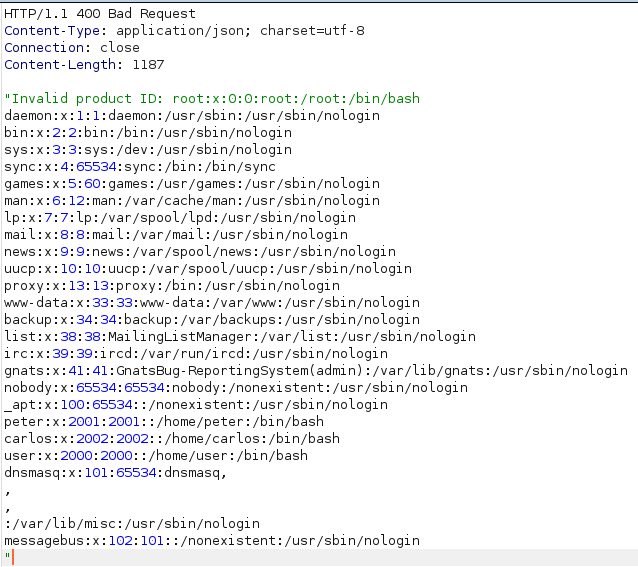Click the list:x:38:38 MailingListManager line

click(240, 337)
